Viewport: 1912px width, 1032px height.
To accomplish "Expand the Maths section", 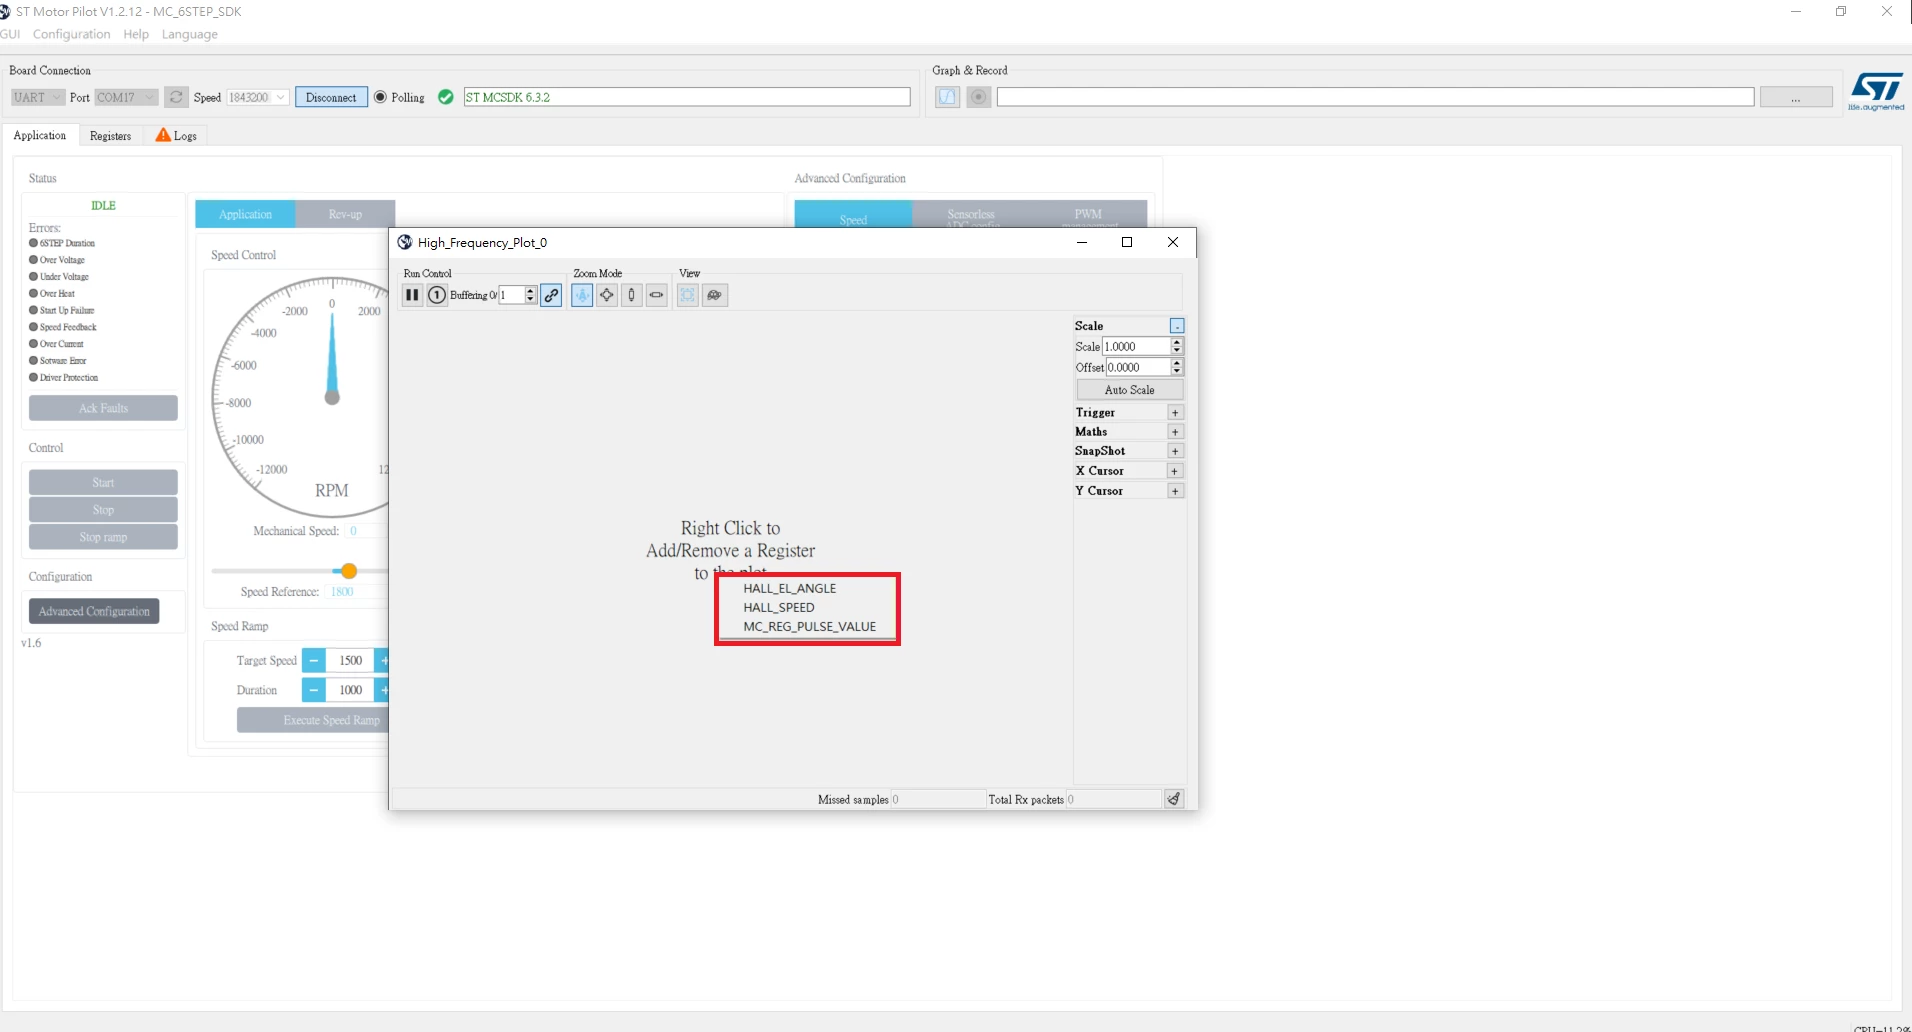I will click(x=1176, y=432).
